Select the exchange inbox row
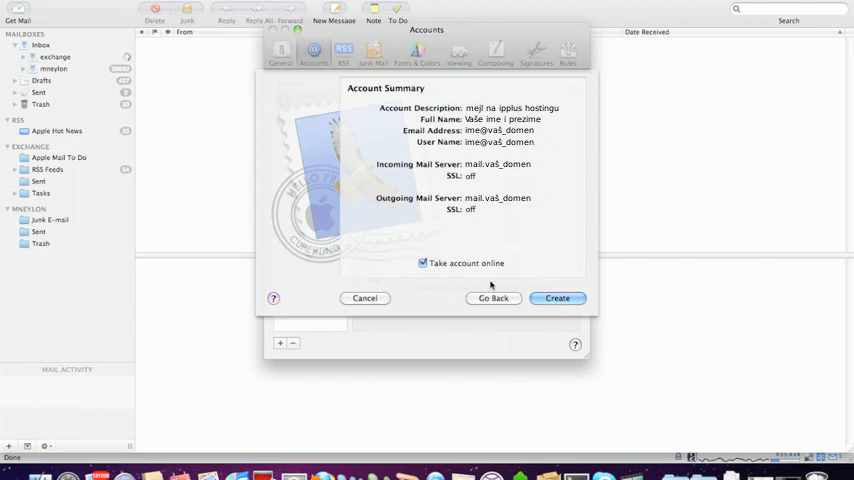Viewport: 854px width, 480px height. point(68,57)
